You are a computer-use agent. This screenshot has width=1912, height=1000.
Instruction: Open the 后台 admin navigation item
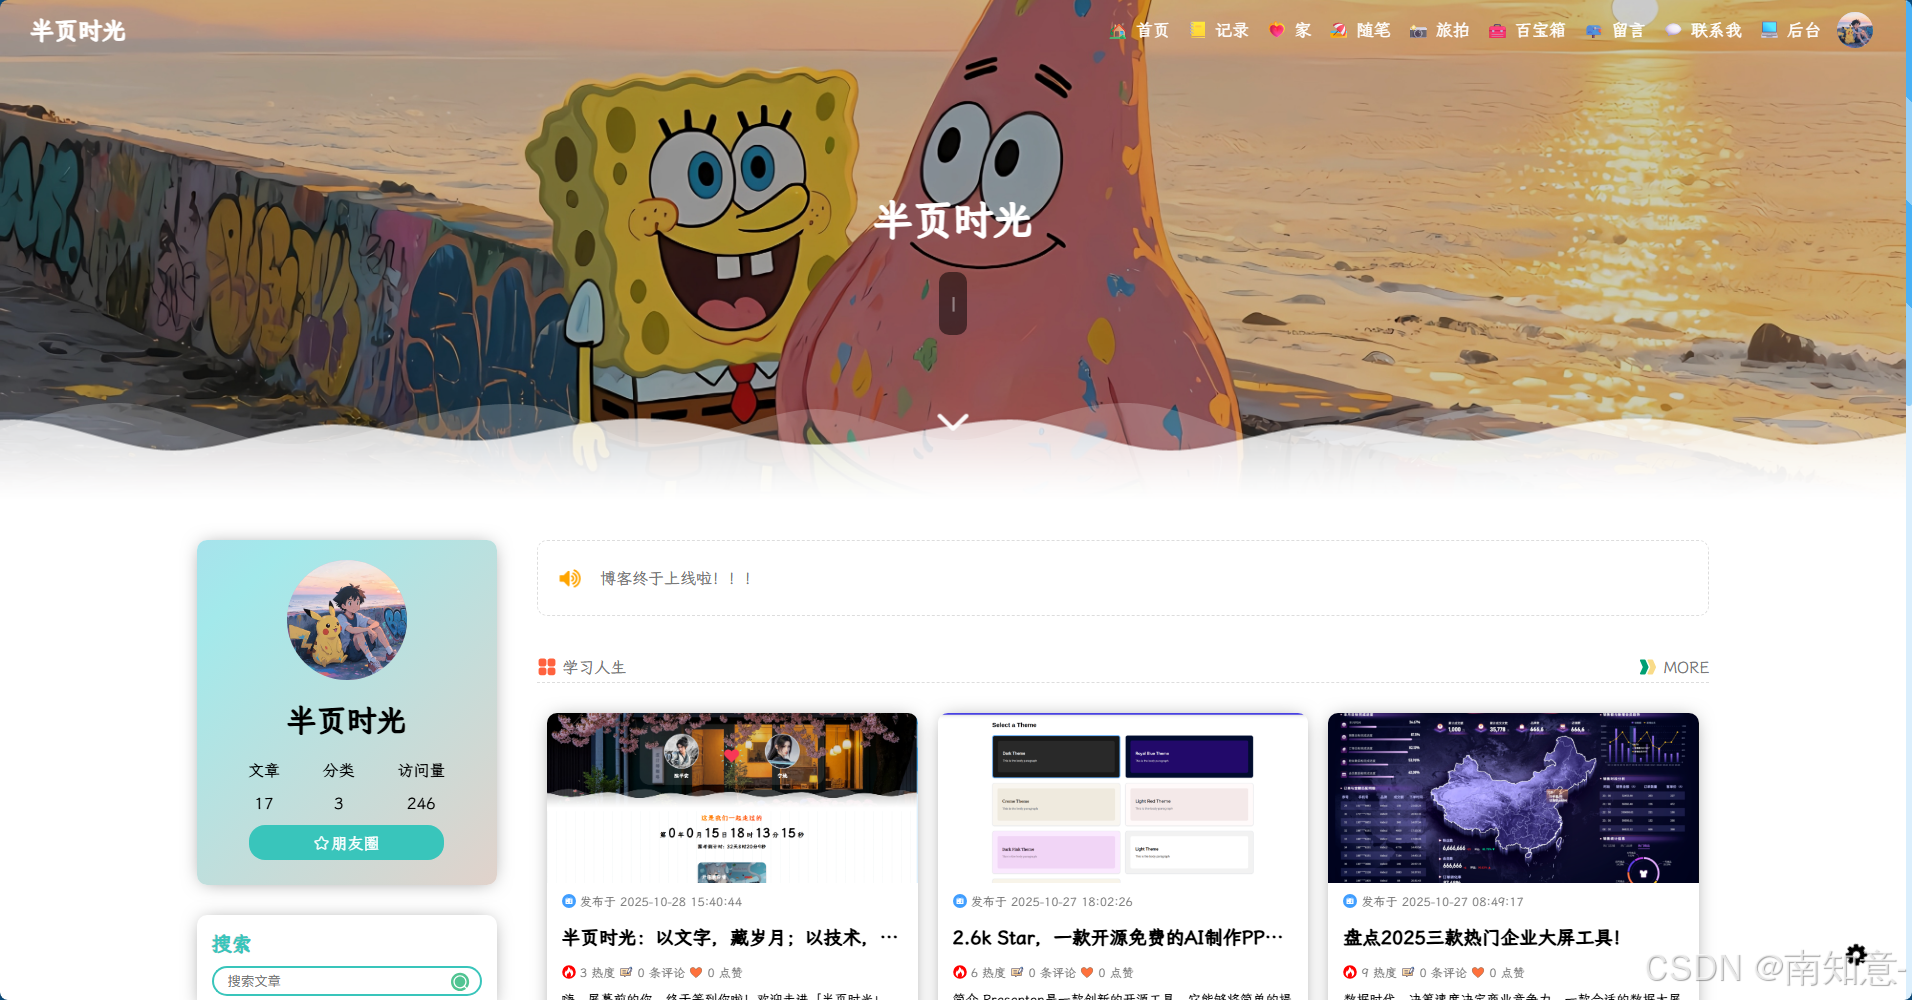pyautogui.click(x=1791, y=31)
